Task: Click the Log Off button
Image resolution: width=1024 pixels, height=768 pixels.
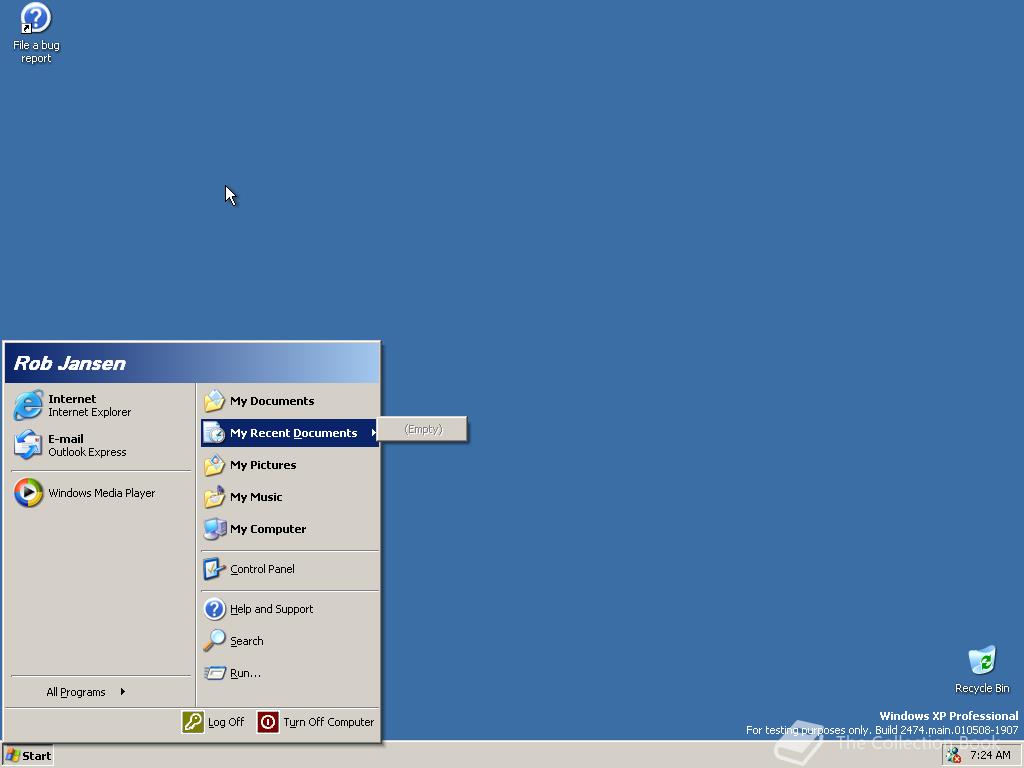Action: click(x=213, y=722)
